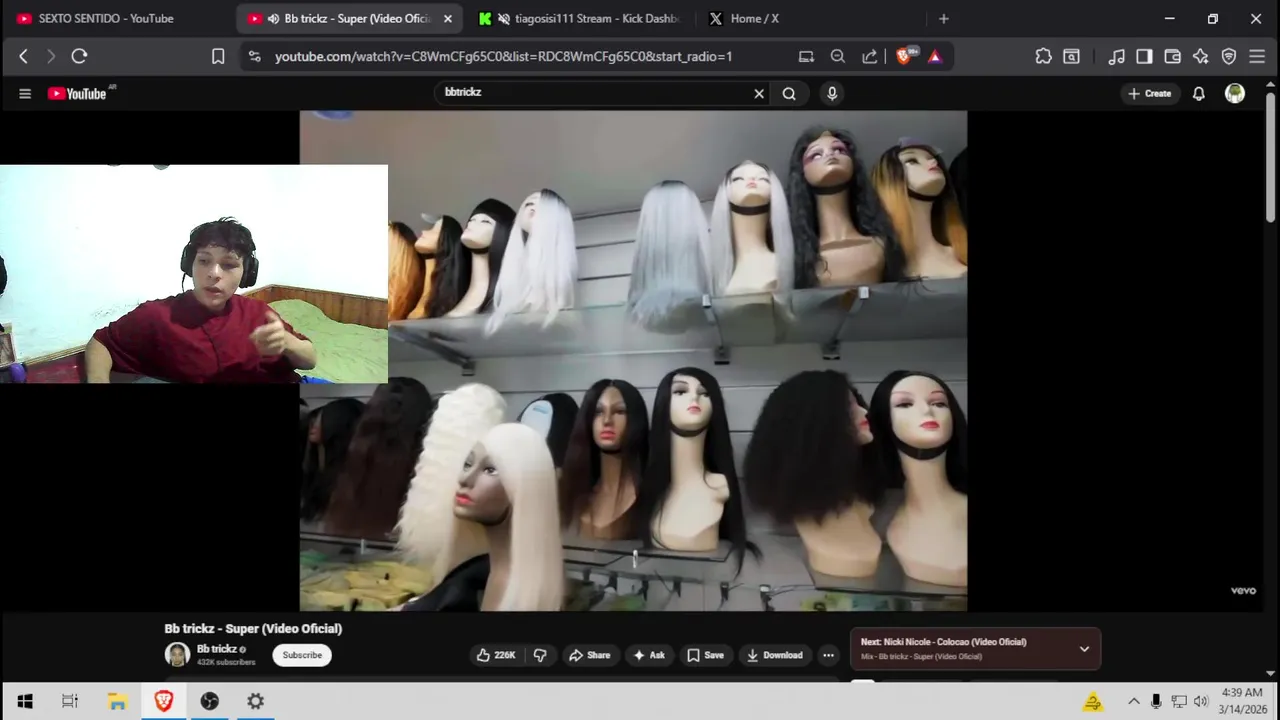Download the video

point(775,655)
